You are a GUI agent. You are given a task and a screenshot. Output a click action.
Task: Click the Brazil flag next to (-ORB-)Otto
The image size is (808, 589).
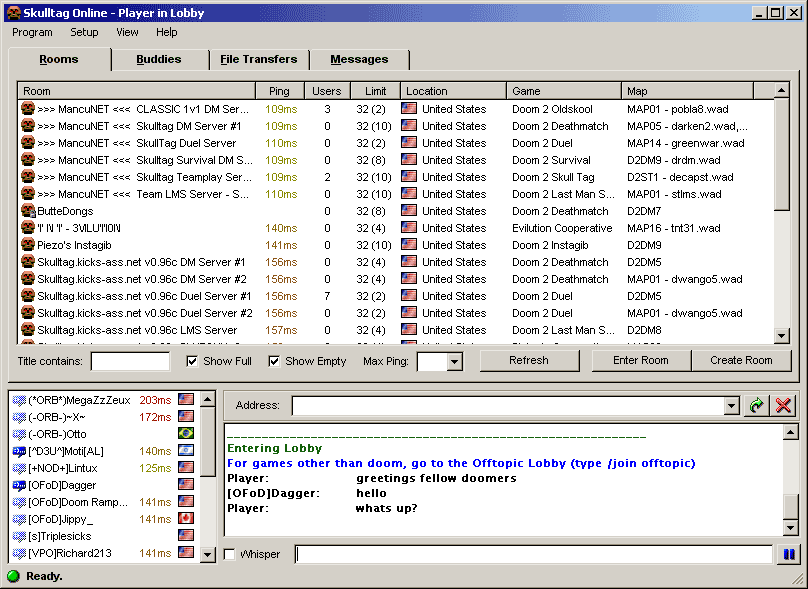[x=185, y=434]
